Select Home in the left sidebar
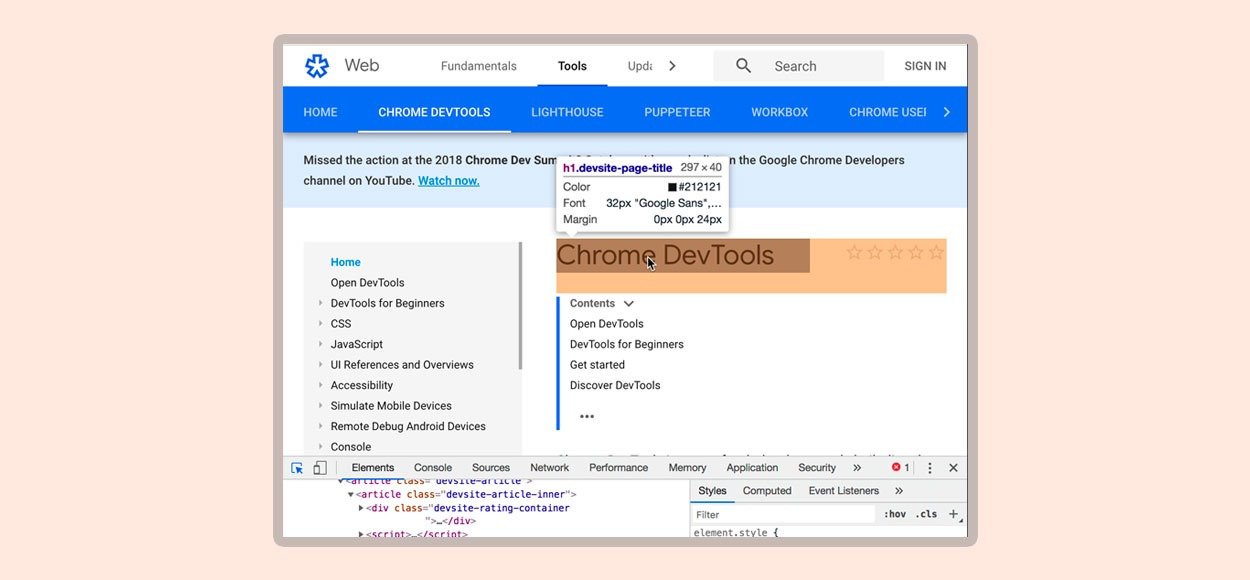Viewport: 1250px width, 580px height. 346,262
